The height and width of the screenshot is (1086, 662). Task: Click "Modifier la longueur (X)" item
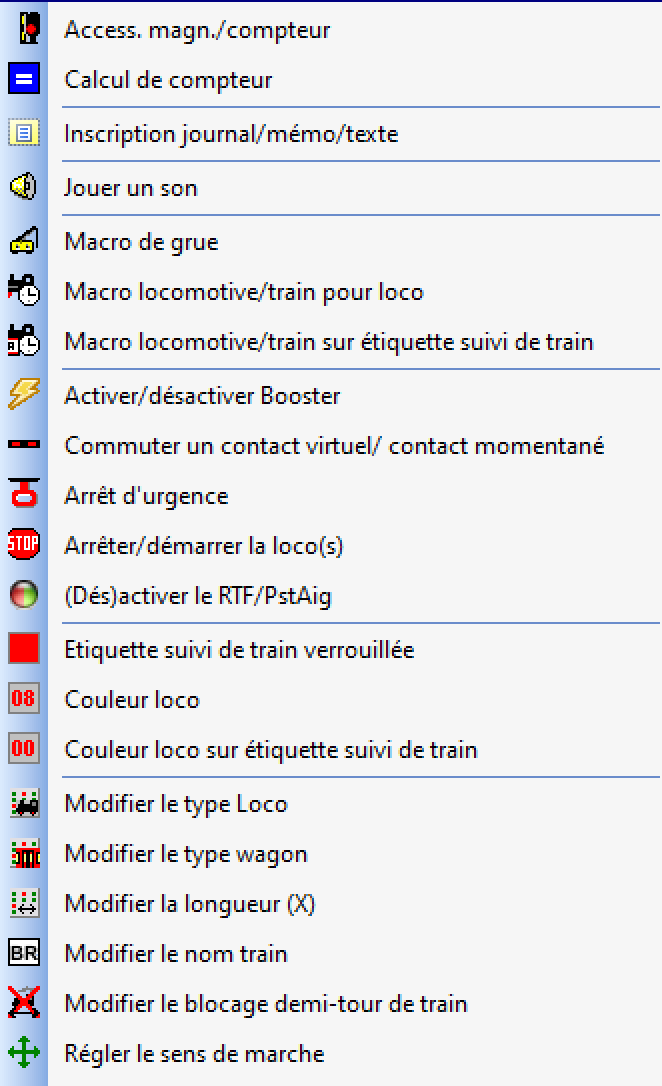click(190, 903)
